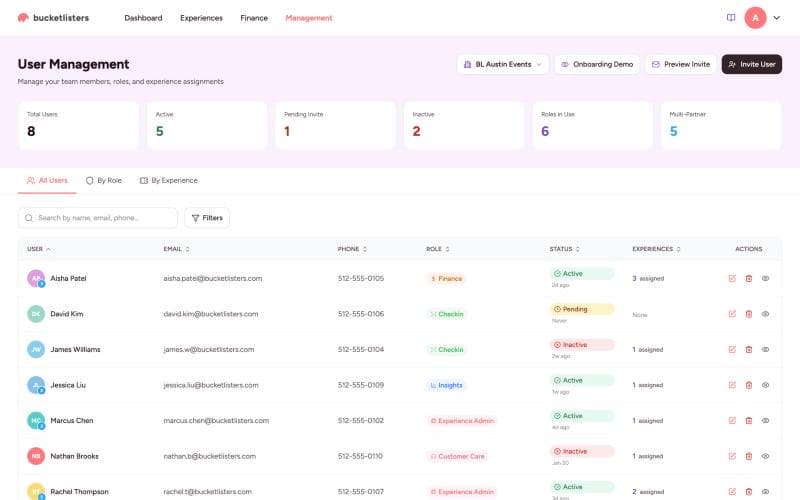
Task: View Marcus Chen with the eye icon
Action: coord(765,421)
